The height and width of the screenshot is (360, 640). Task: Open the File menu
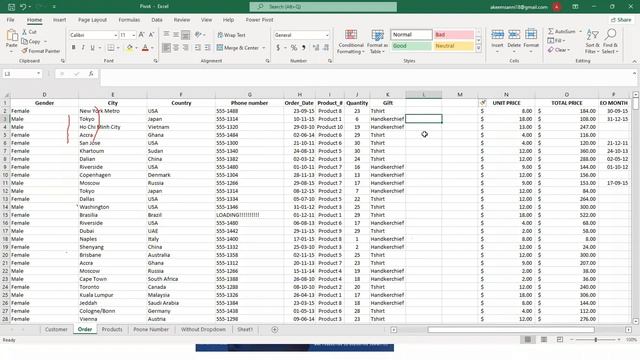pyautogui.click(x=10, y=20)
